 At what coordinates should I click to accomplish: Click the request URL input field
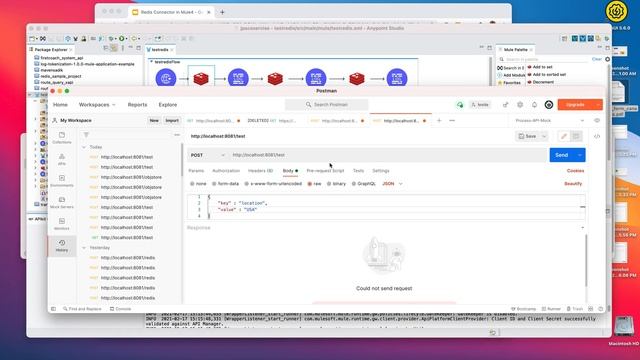point(388,155)
